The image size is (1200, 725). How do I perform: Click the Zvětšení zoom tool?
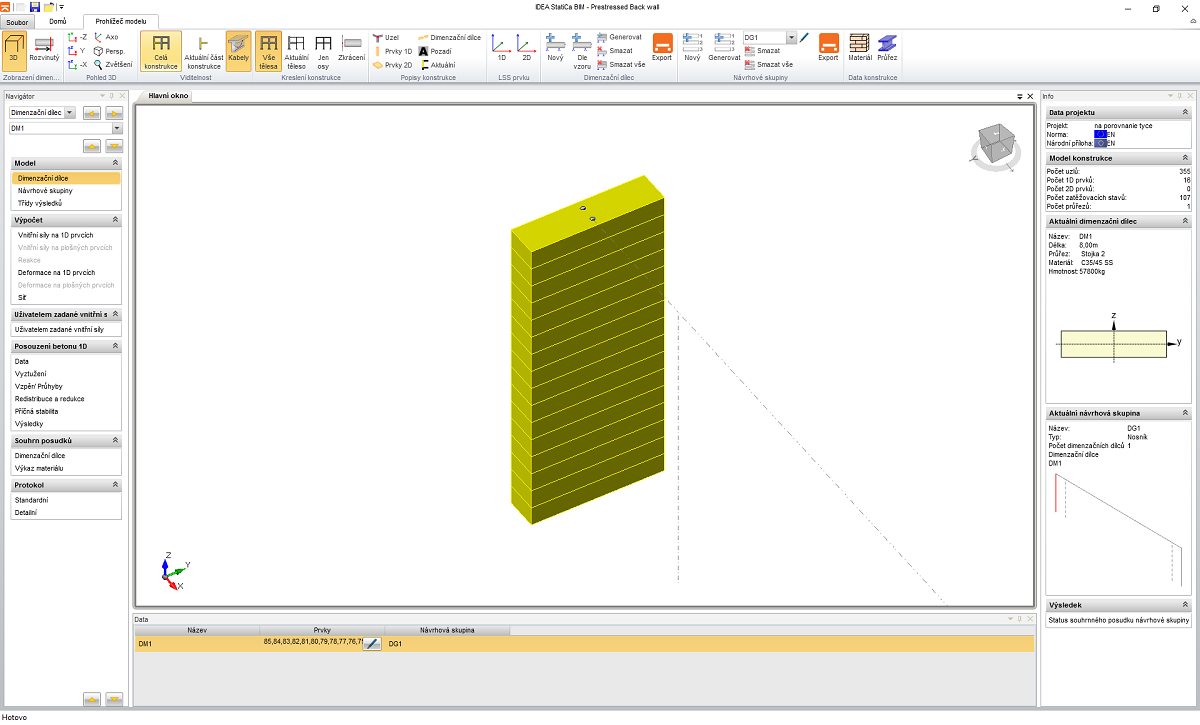pos(112,64)
